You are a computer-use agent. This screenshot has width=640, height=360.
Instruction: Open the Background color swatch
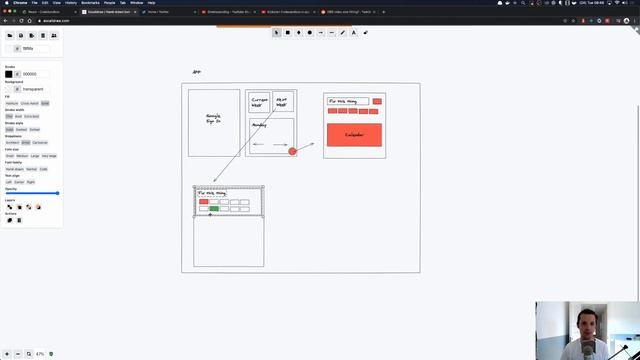(x=9, y=89)
